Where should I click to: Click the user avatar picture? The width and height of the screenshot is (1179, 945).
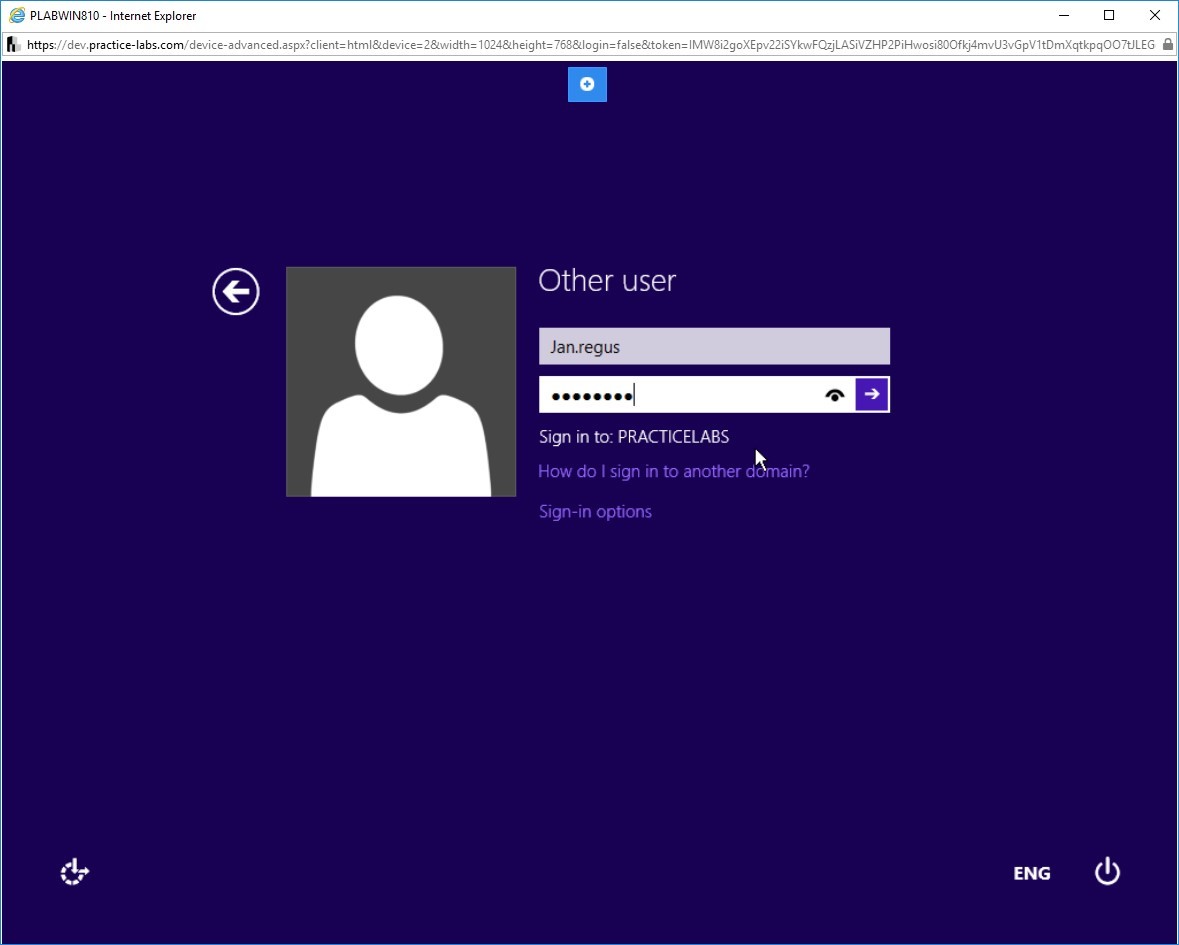click(x=401, y=382)
